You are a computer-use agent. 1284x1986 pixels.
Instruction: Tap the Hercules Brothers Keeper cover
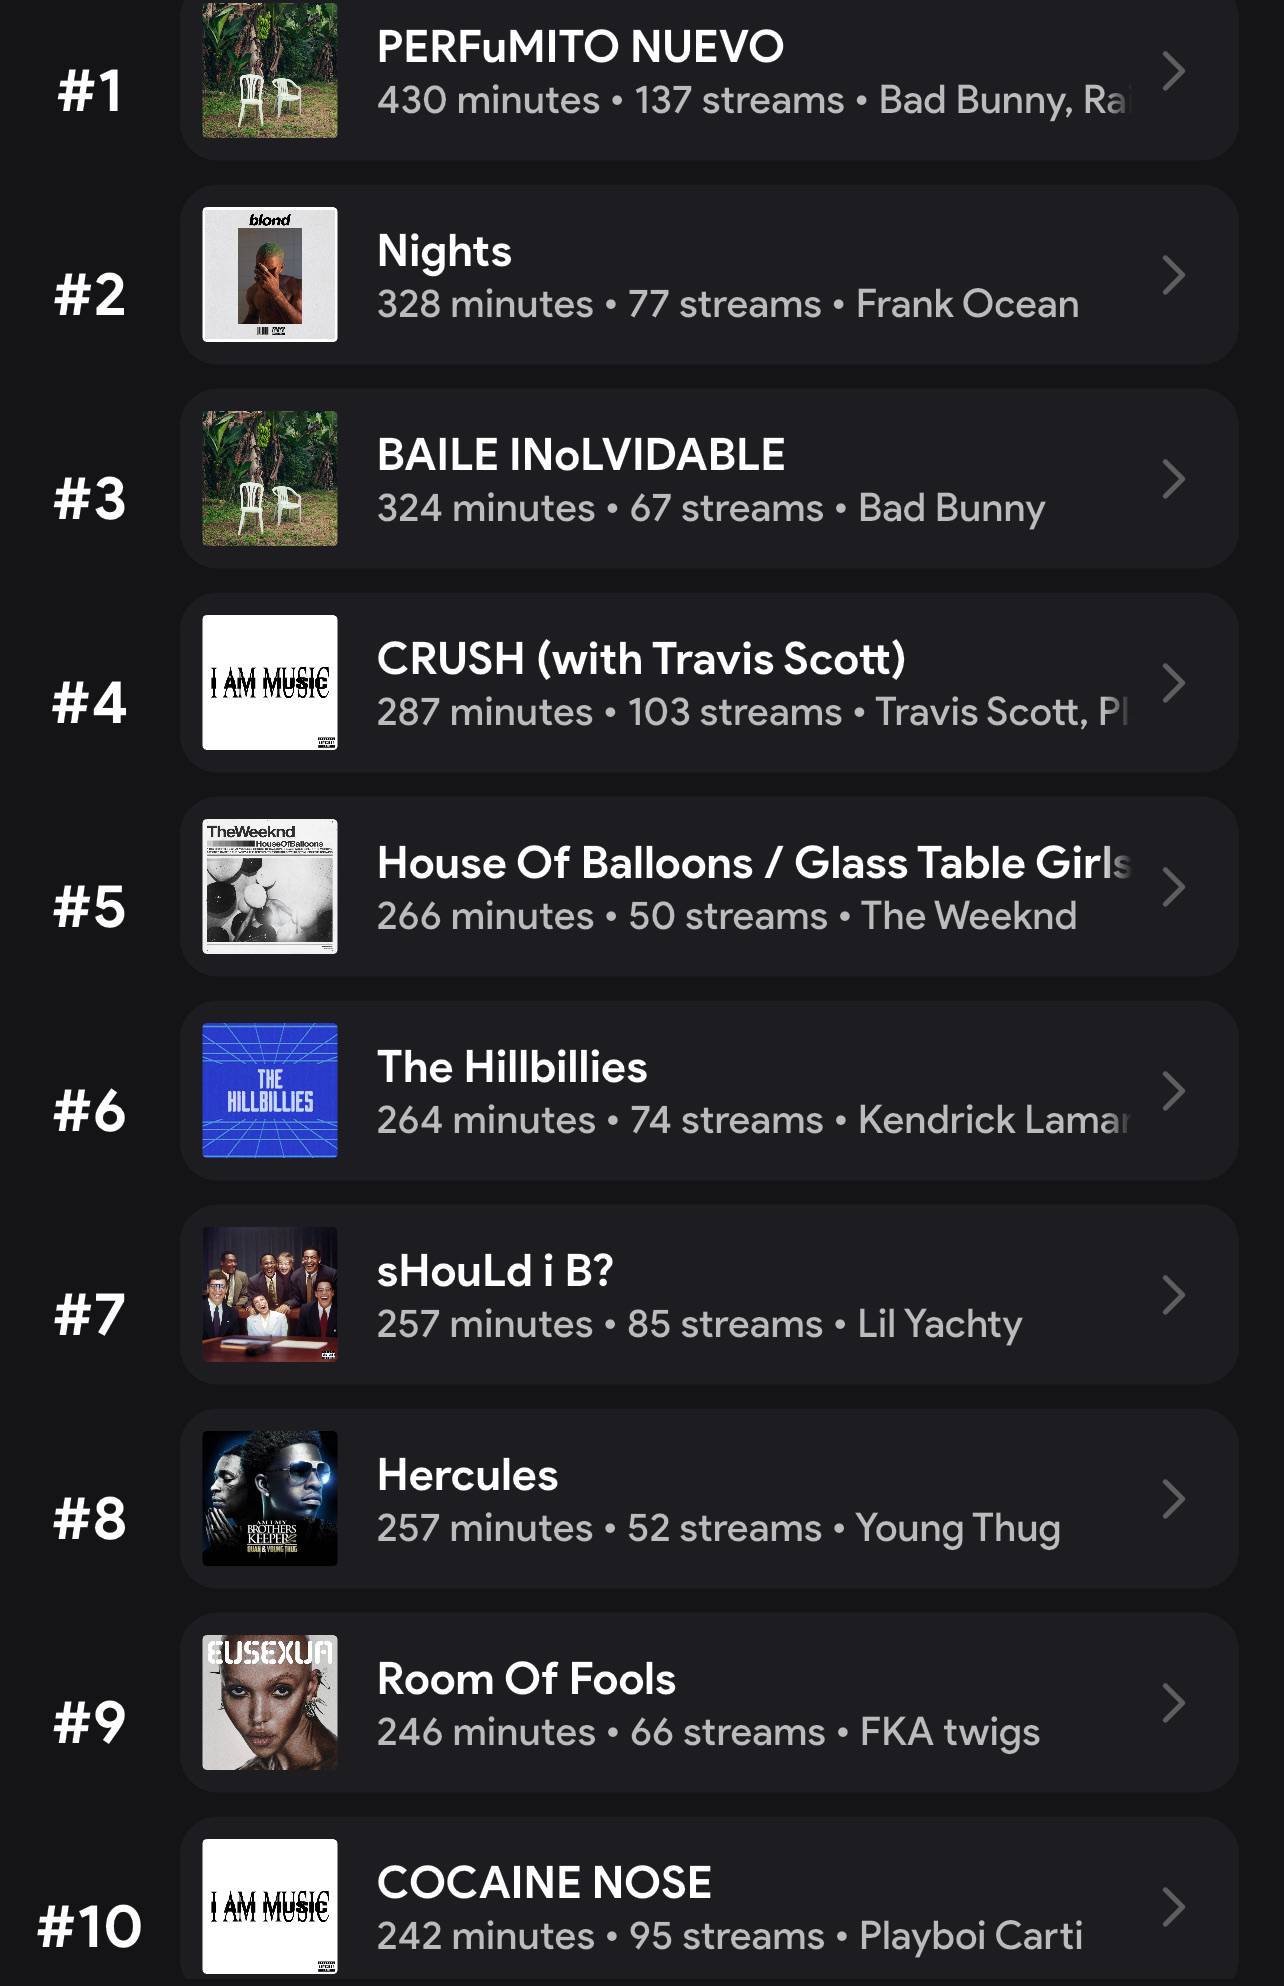tap(270, 1498)
